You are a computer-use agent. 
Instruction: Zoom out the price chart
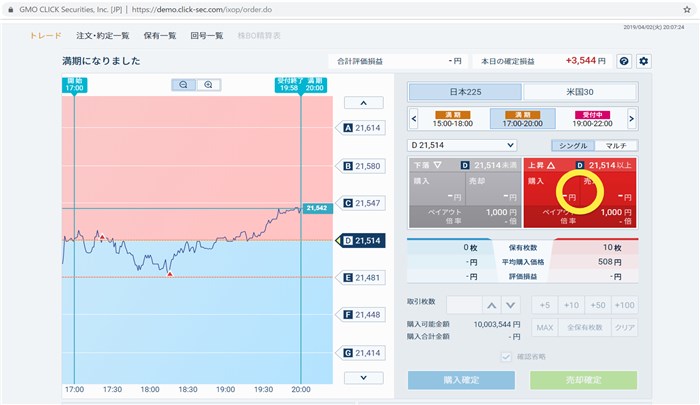pyautogui.click(x=184, y=85)
